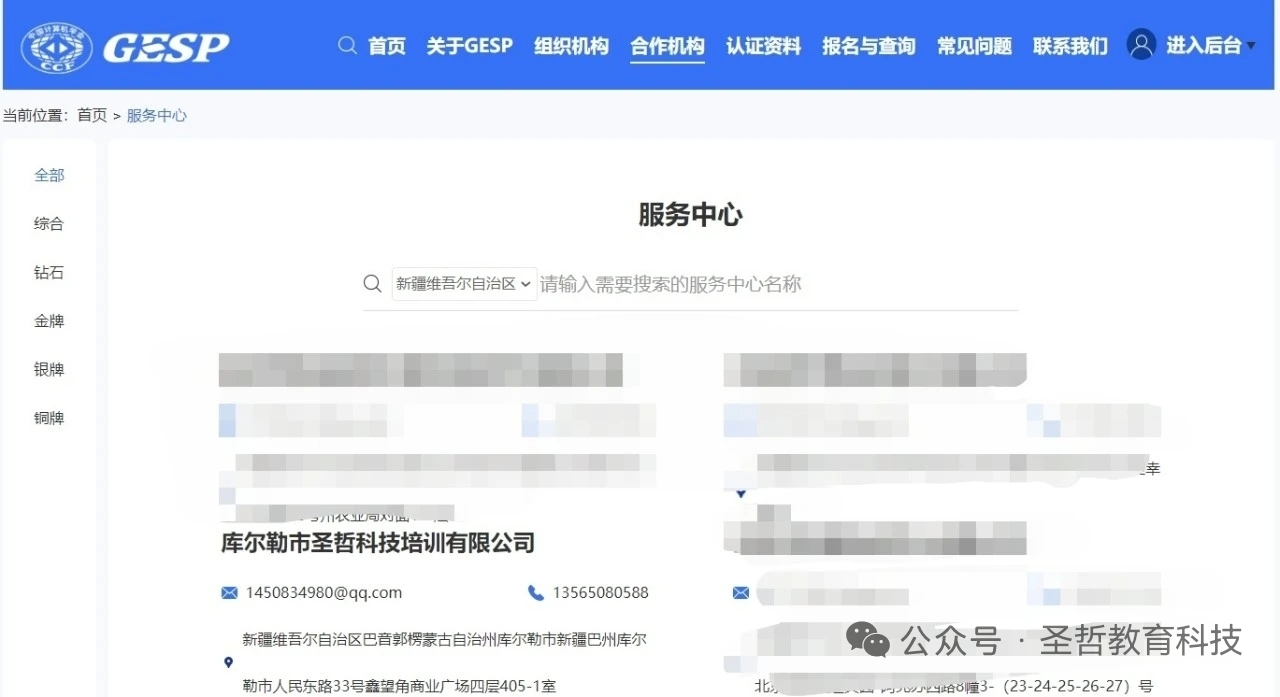Click the 库尔勒市圣哲科技培训有限公司 title
1280x697 pixels.
coord(378,543)
